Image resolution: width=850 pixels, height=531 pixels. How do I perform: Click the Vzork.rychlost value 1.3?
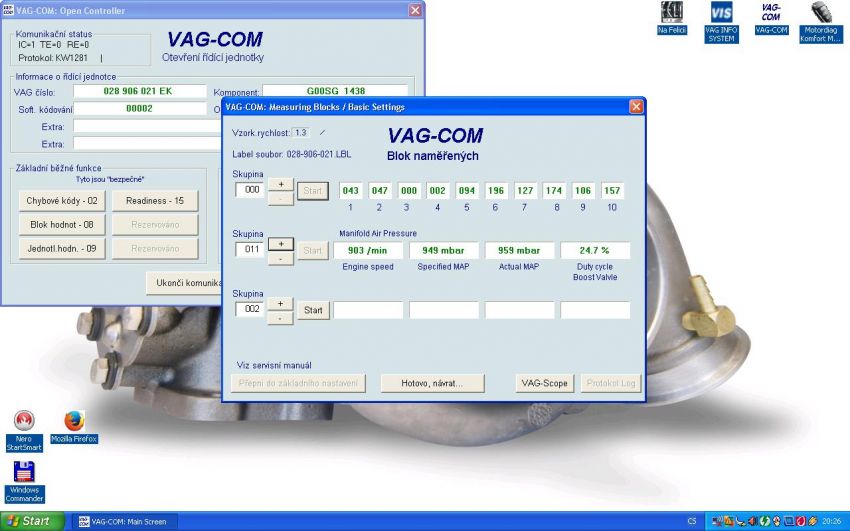tap(301, 133)
